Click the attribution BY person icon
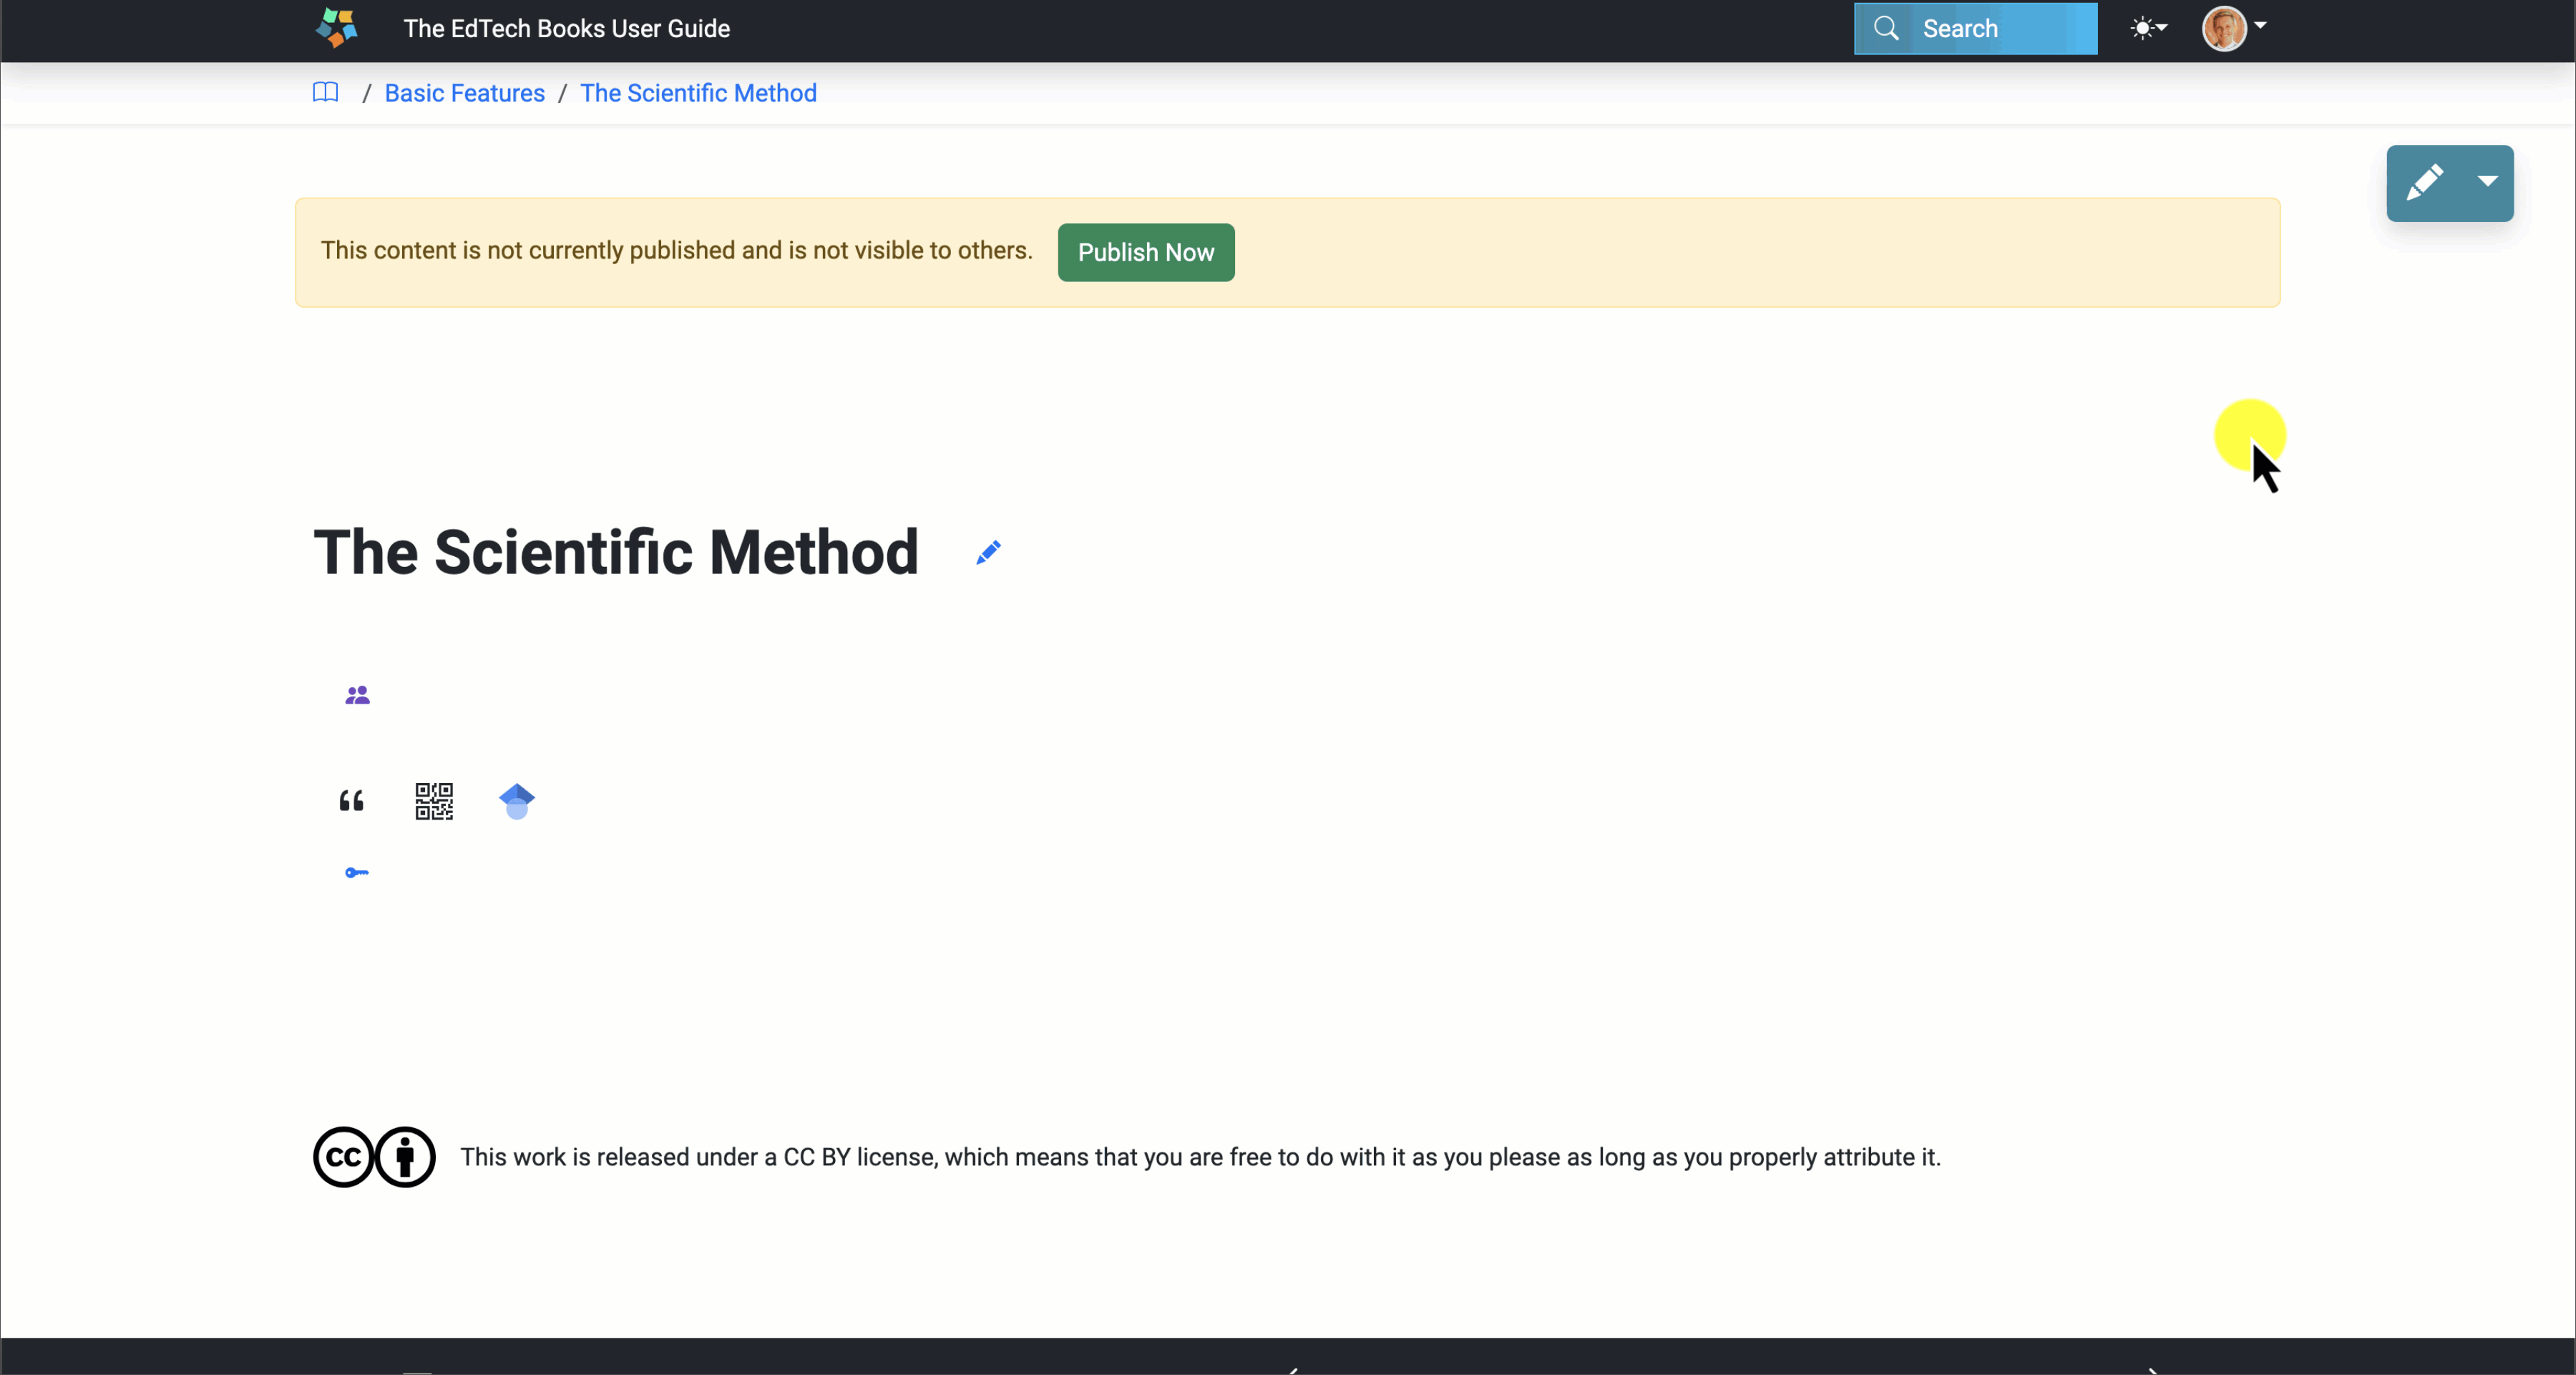Image resolution: width=2576 pixels, height=1375 pixels. [x=405, y=1157]
